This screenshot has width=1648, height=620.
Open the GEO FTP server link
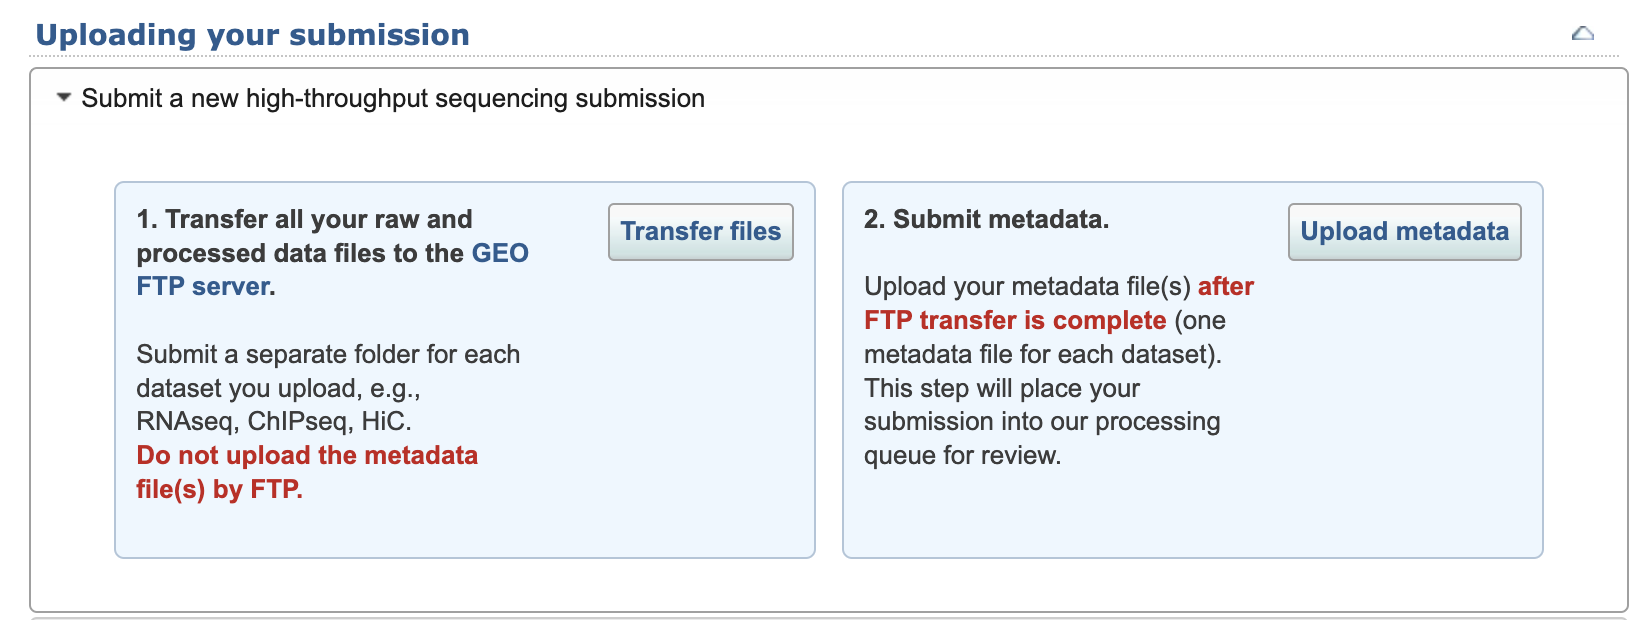tap(499, 253)
